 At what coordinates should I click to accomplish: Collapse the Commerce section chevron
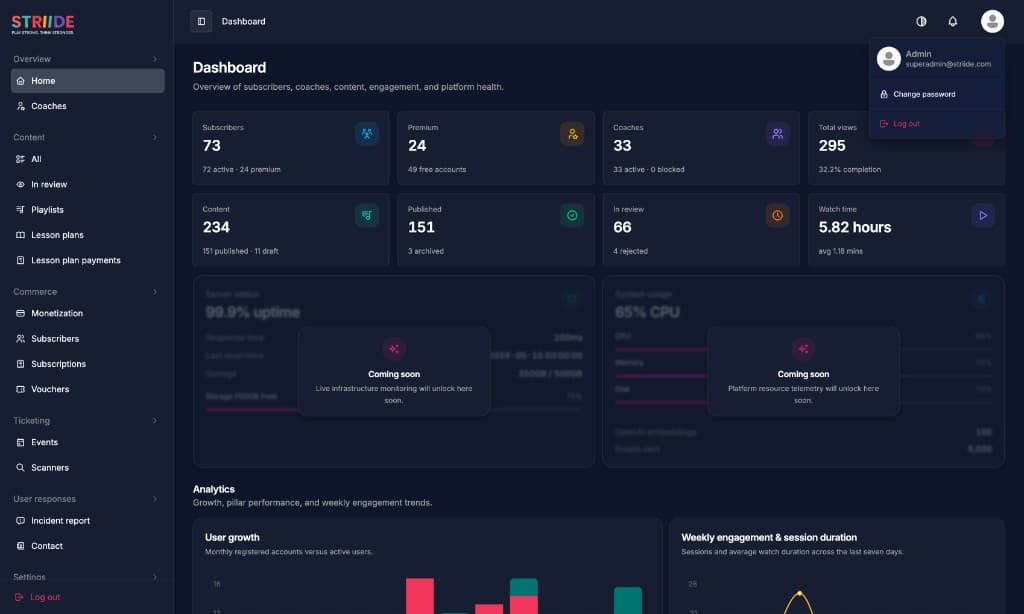[x=155, y=291]
